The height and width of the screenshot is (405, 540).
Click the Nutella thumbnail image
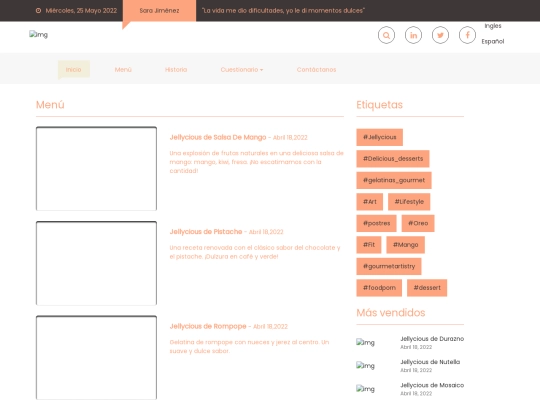tap(365, 366)
